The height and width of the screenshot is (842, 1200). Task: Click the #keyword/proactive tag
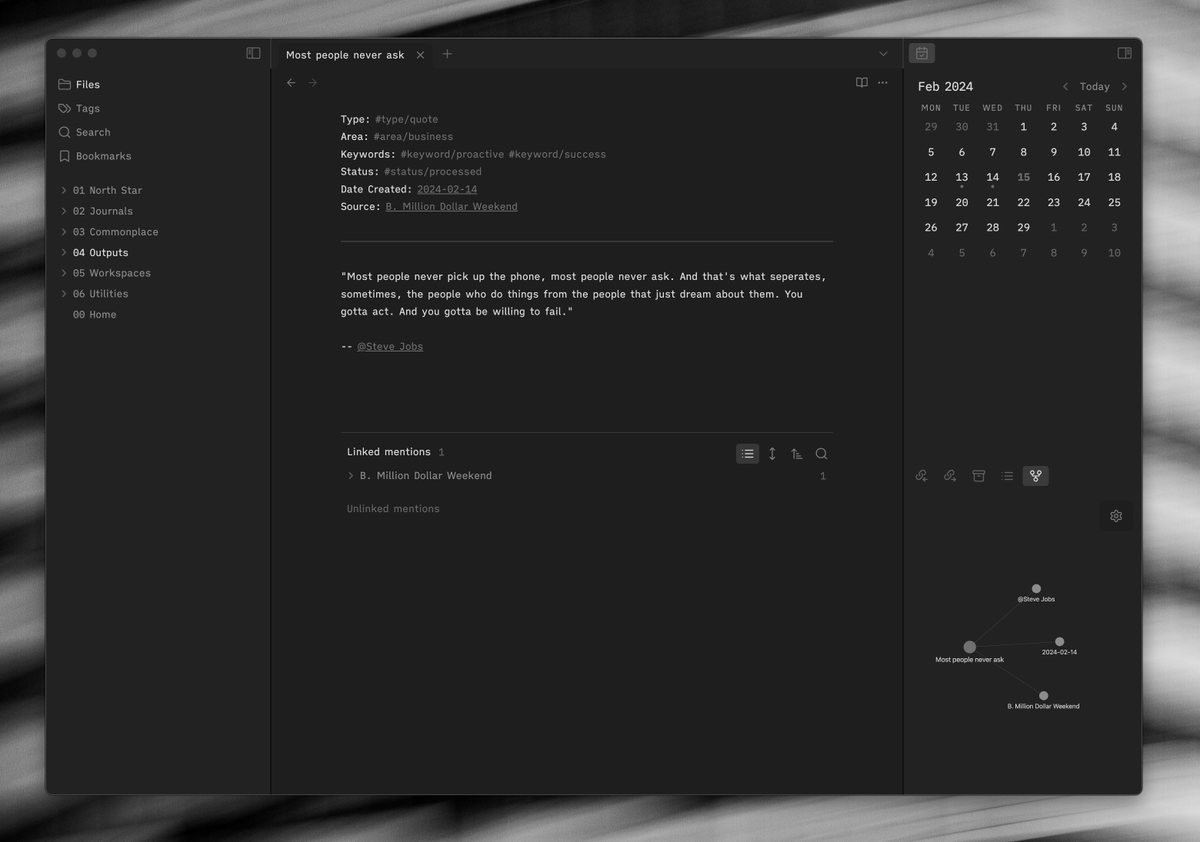click(452, 154)
